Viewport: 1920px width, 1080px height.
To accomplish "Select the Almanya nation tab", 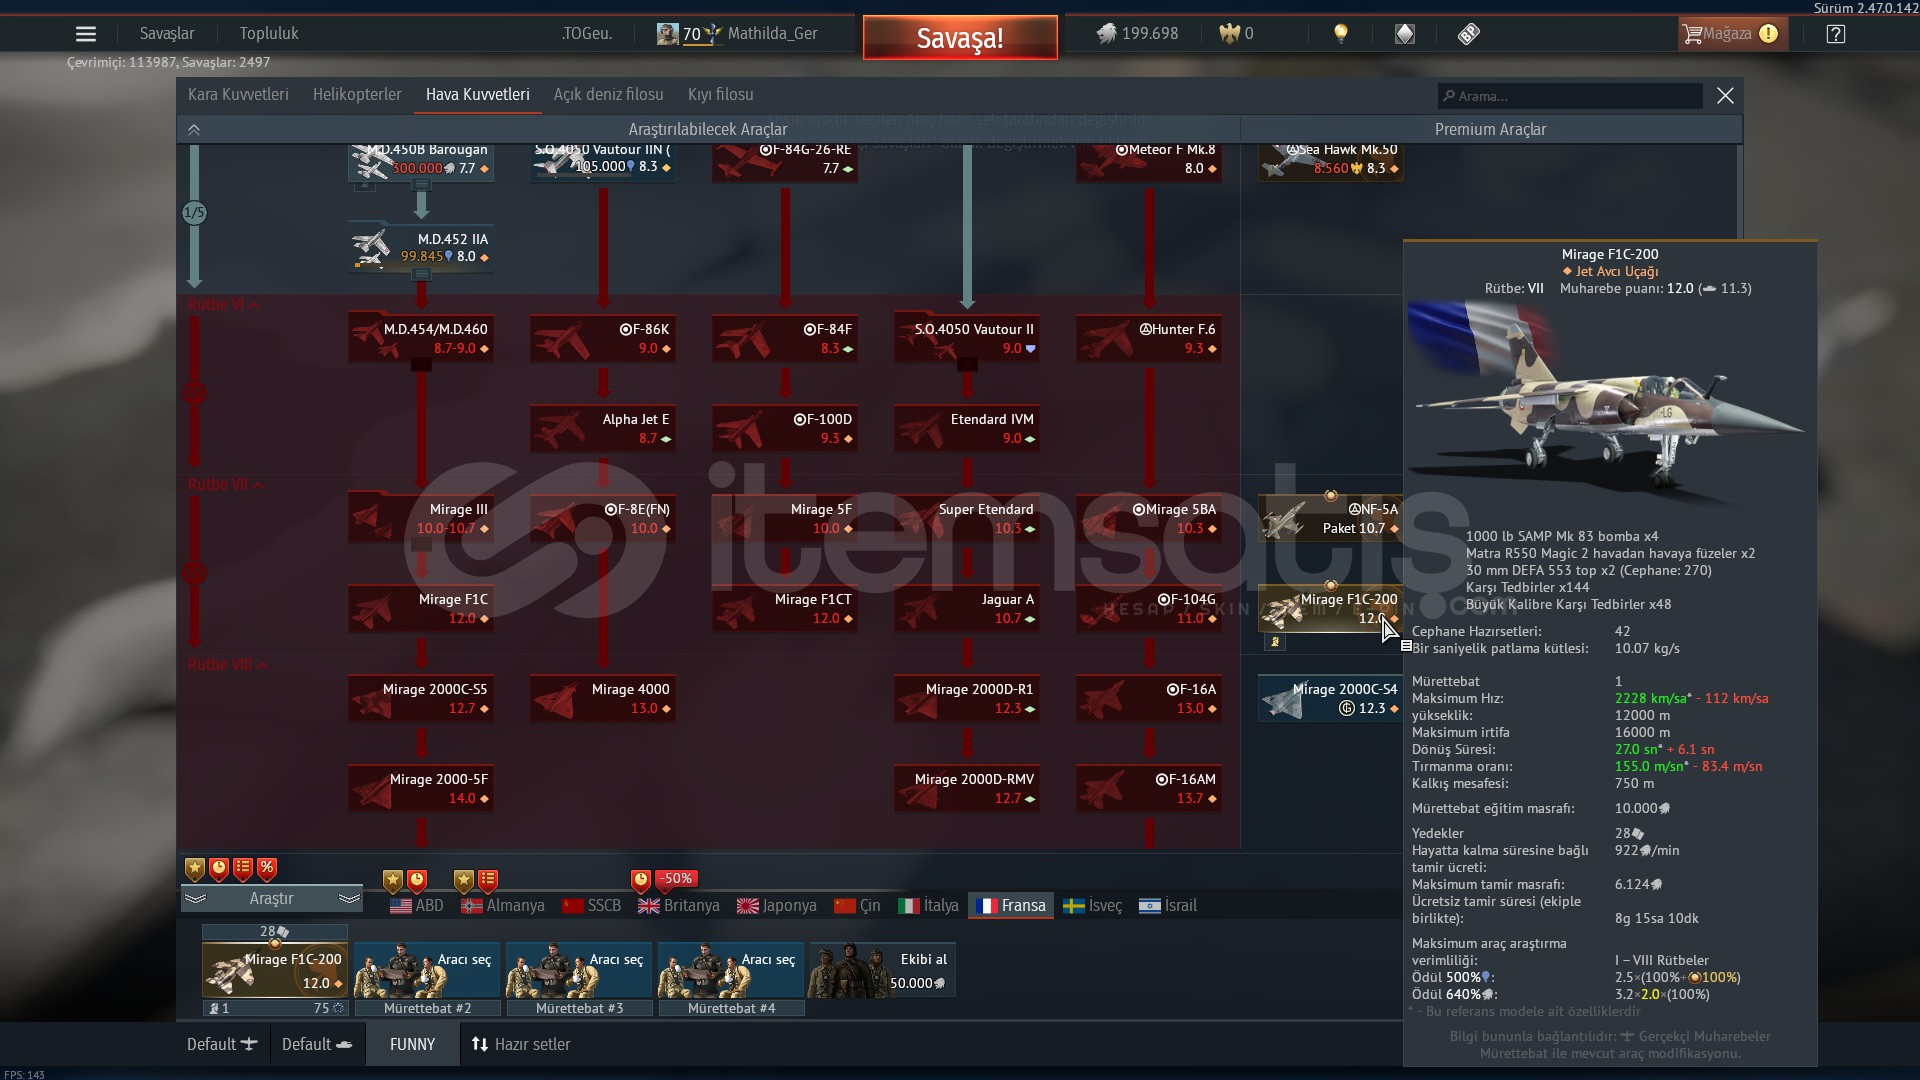I will [503, 905].
